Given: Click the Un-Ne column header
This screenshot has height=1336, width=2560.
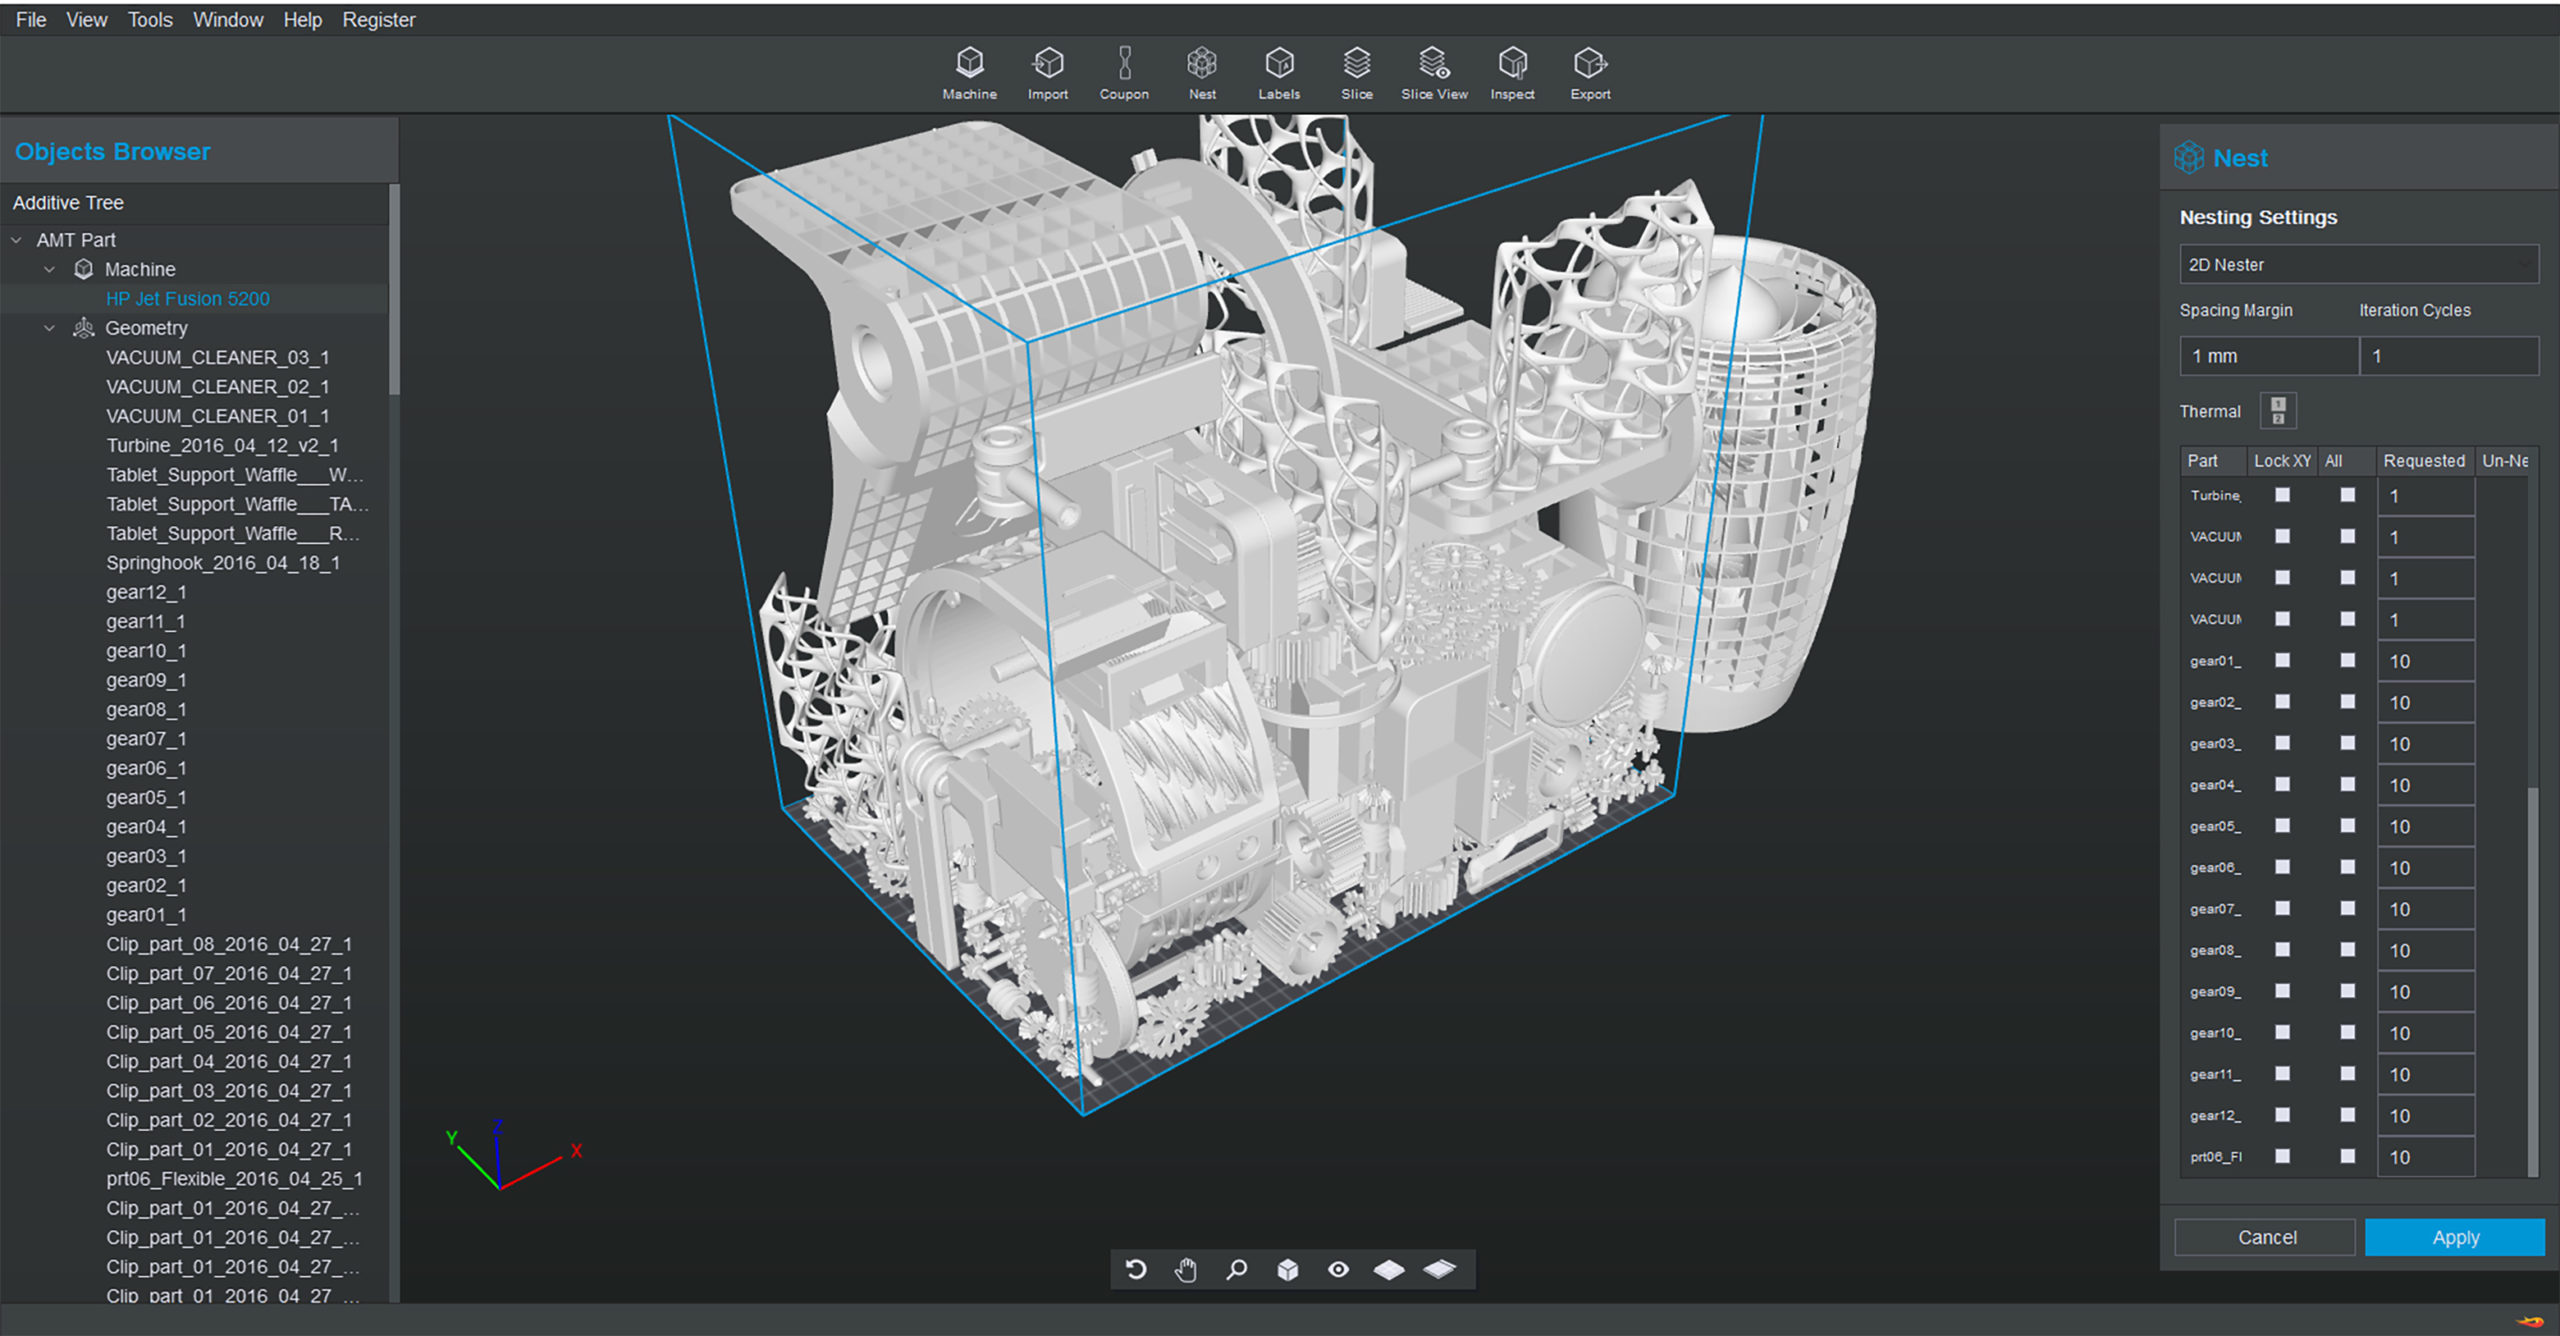Looking at the screenshot, I should point(2506,460).
